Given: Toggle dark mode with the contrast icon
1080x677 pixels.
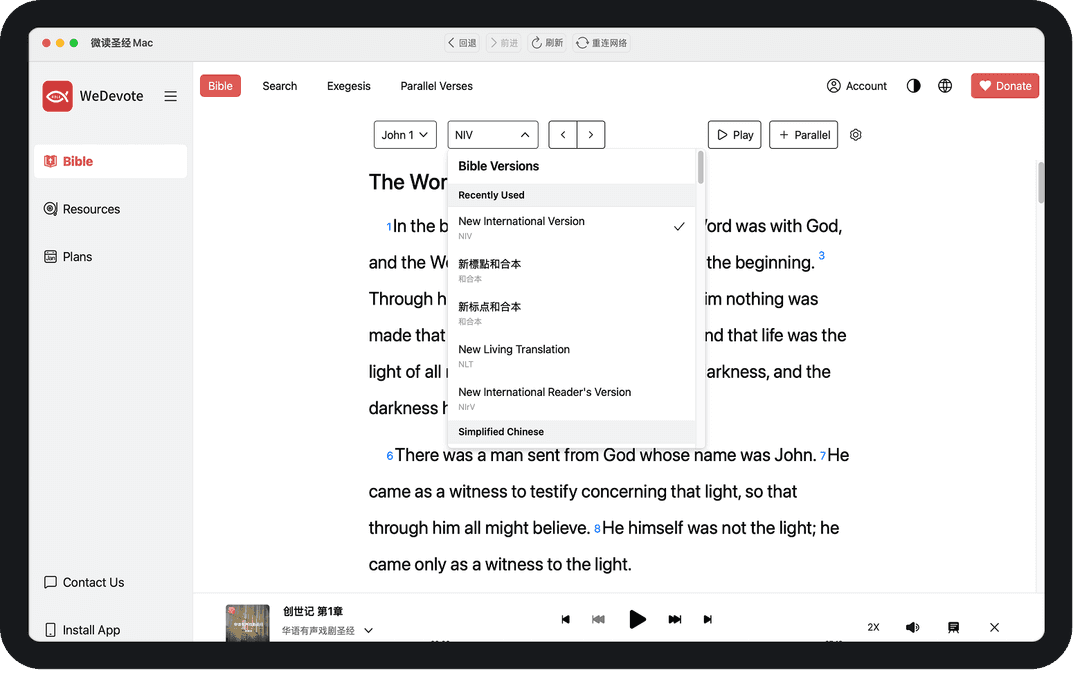Looking at the screenshot, I should click(x=913, y=86).
